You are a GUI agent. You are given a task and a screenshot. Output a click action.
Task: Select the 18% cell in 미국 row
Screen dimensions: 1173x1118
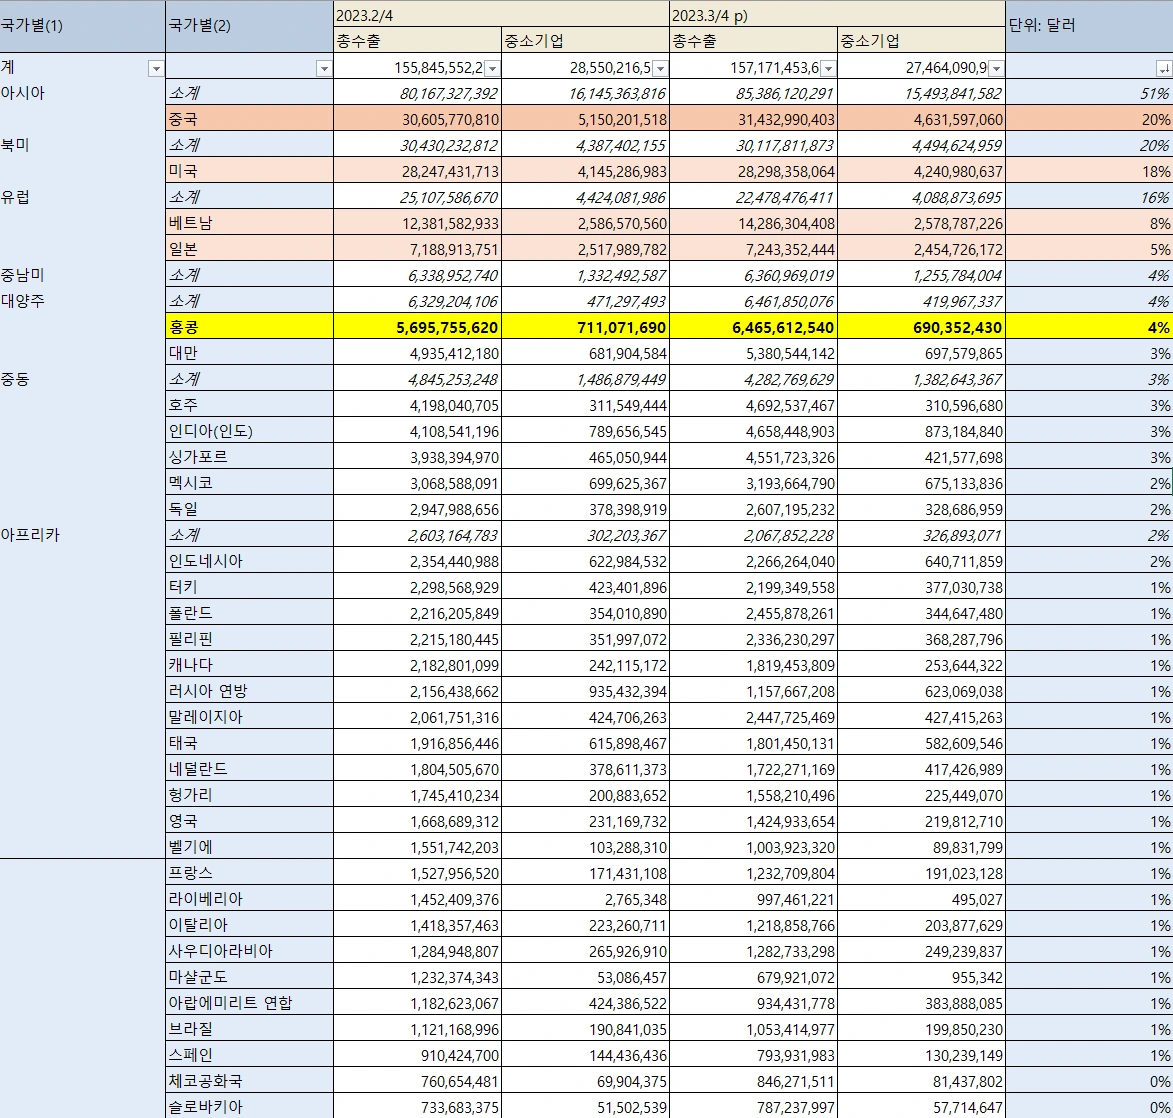[1089, 171]
